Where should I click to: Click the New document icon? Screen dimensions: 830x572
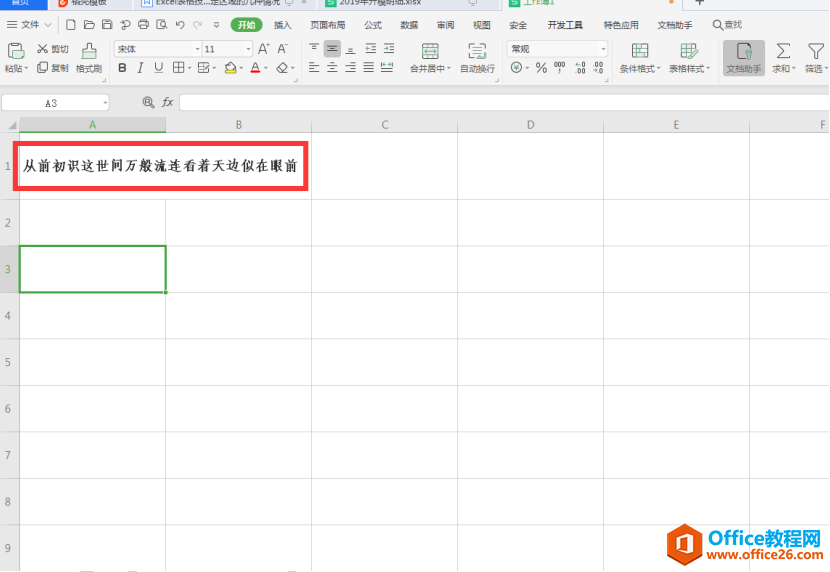(x=70, y=24)
